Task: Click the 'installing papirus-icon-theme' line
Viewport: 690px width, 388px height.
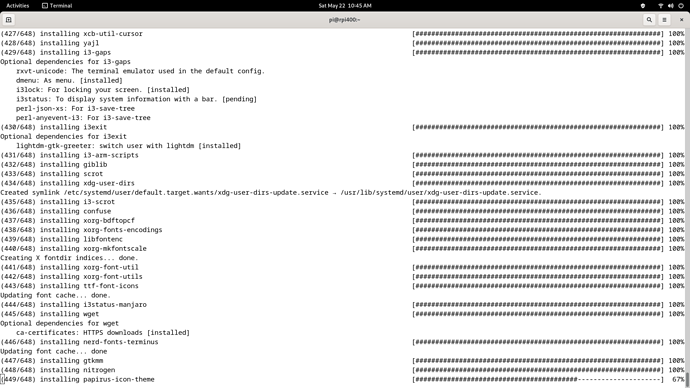Action: (x=77, y=379)
